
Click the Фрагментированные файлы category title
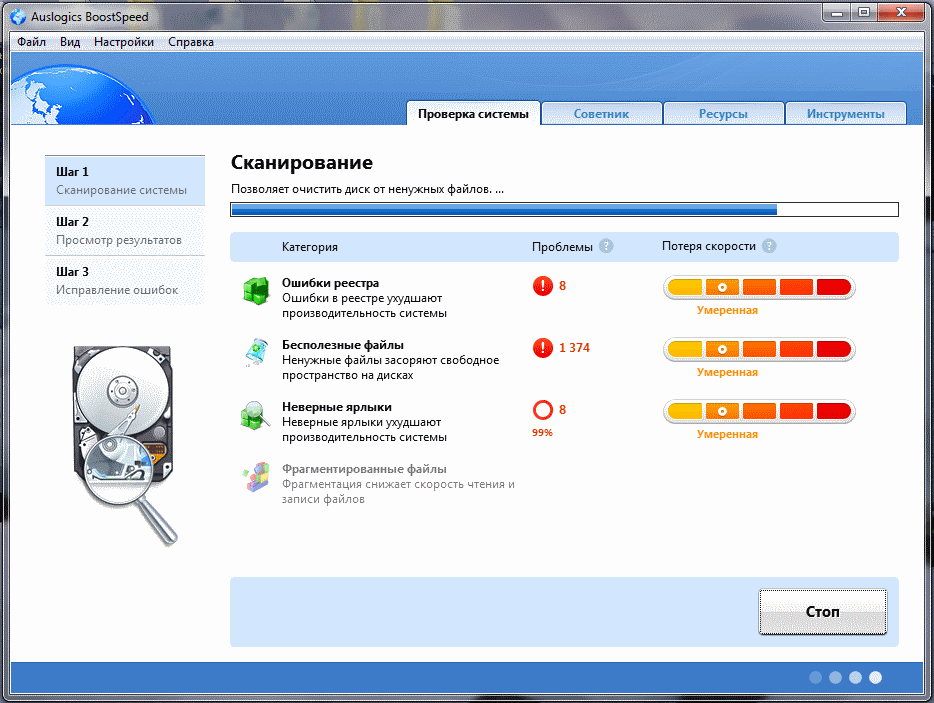(365, 469)
